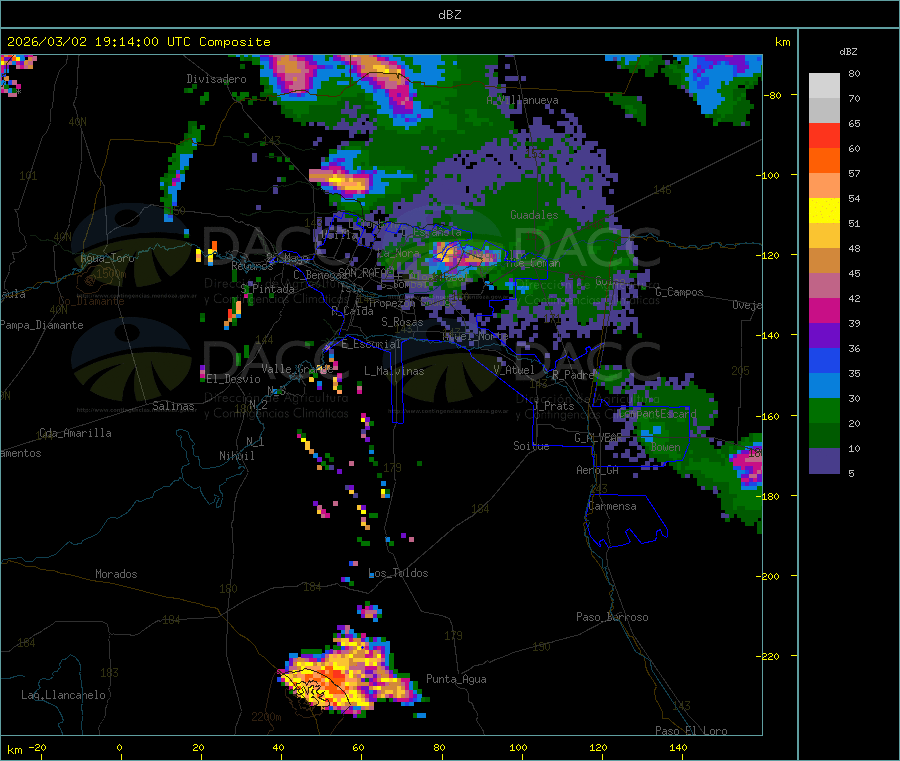
Task: Click the '-100' tick on the right axis
Action: pos(769,175)
